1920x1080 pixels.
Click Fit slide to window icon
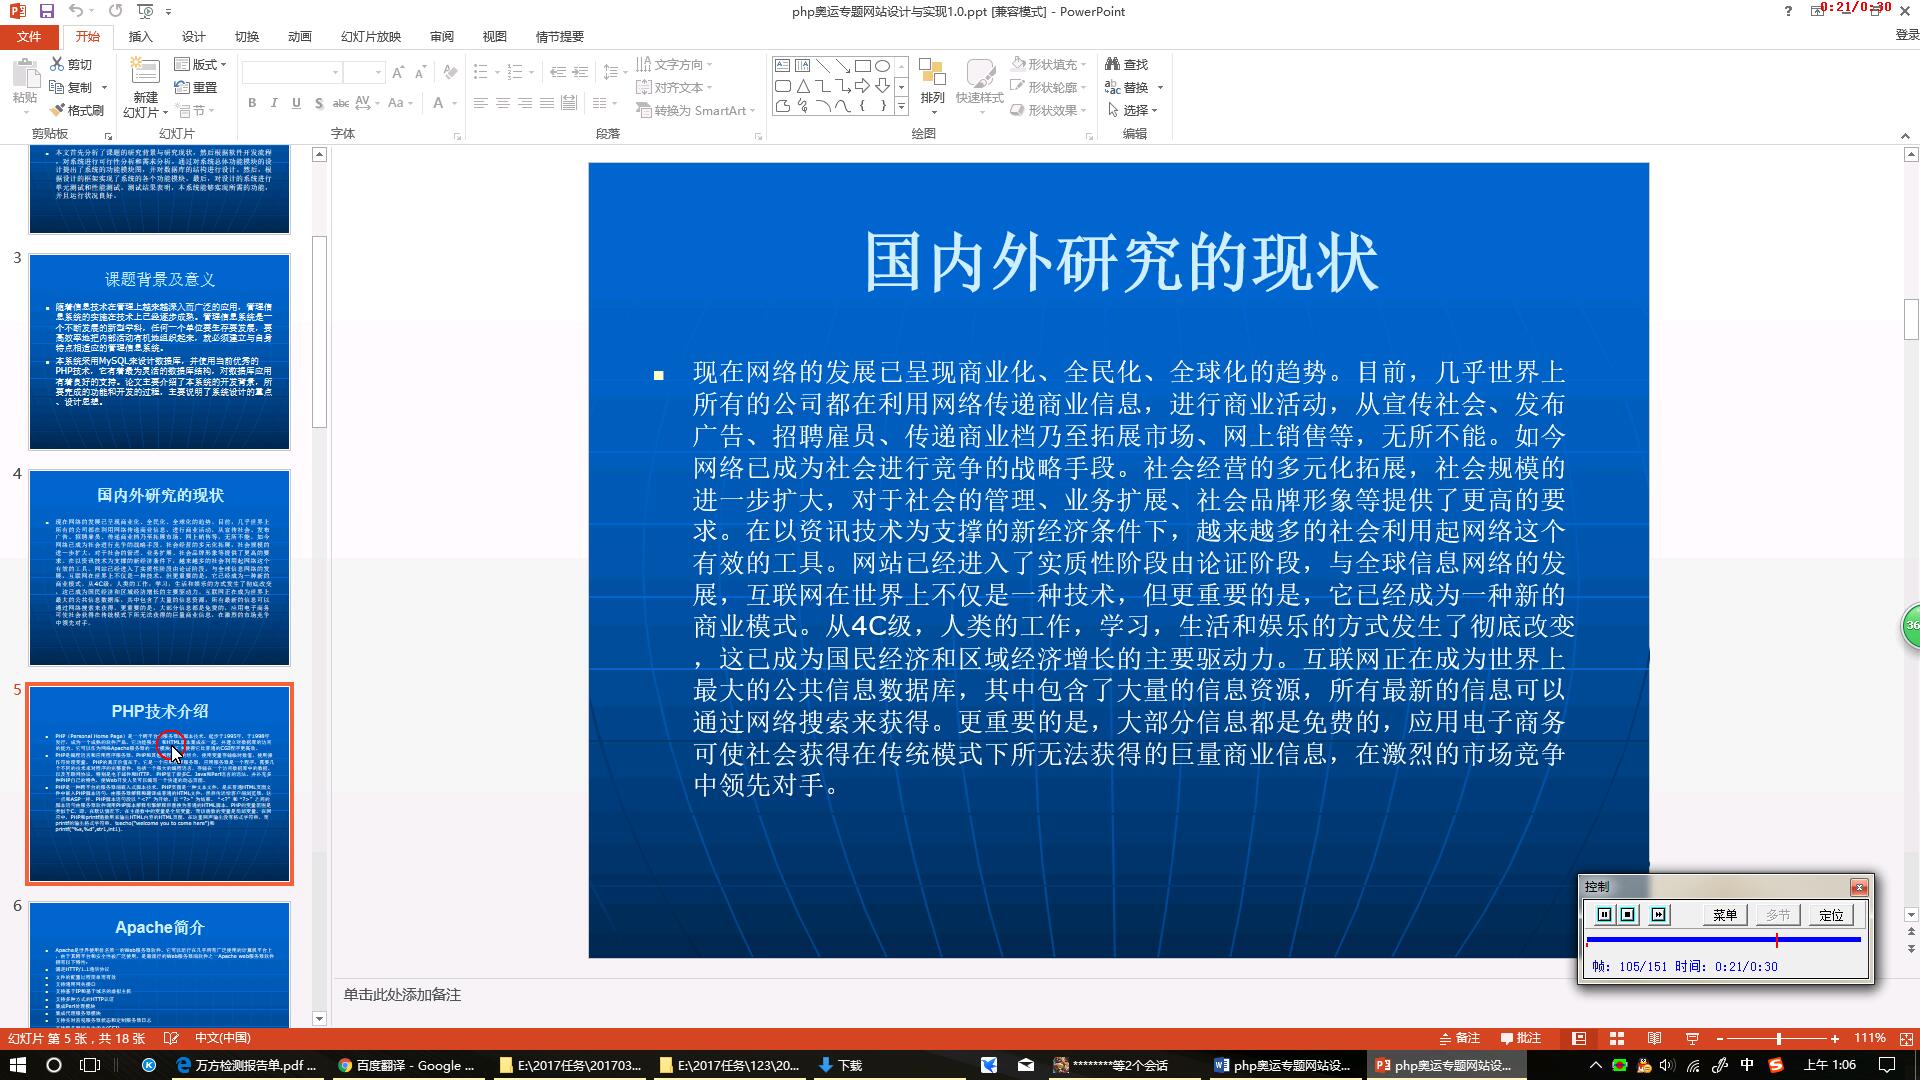(x=1906, y=1039)
